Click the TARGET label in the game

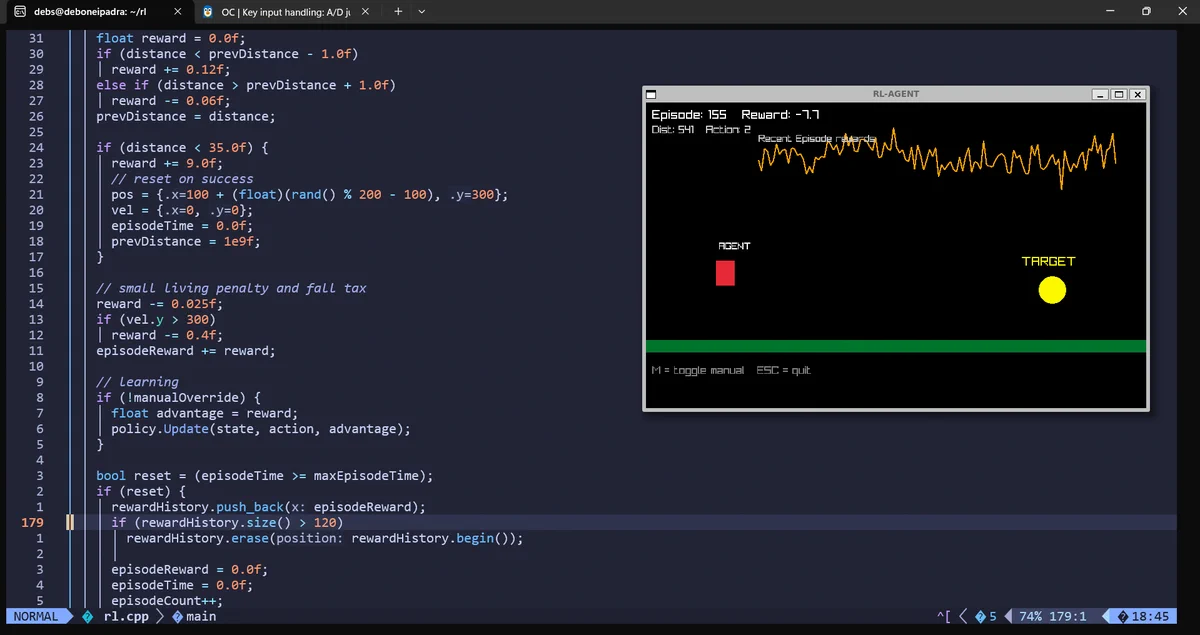click(1048, 261)
